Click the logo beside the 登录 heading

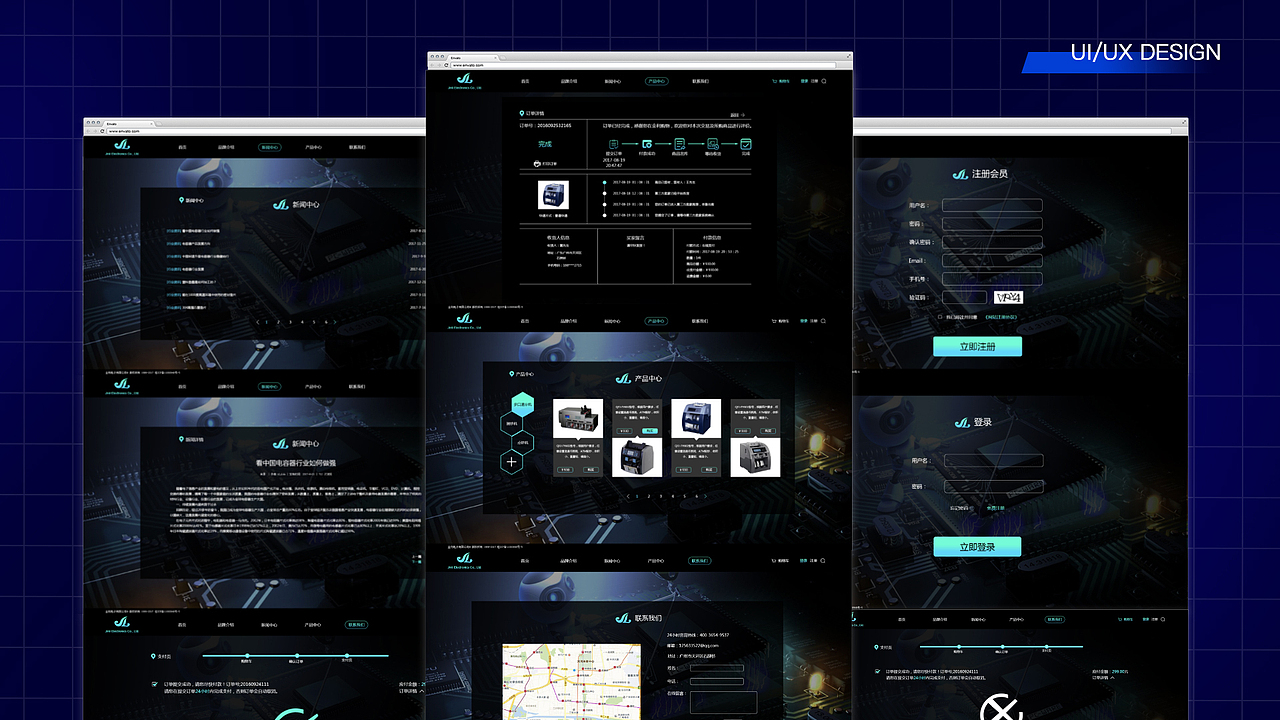click(961, 422)
